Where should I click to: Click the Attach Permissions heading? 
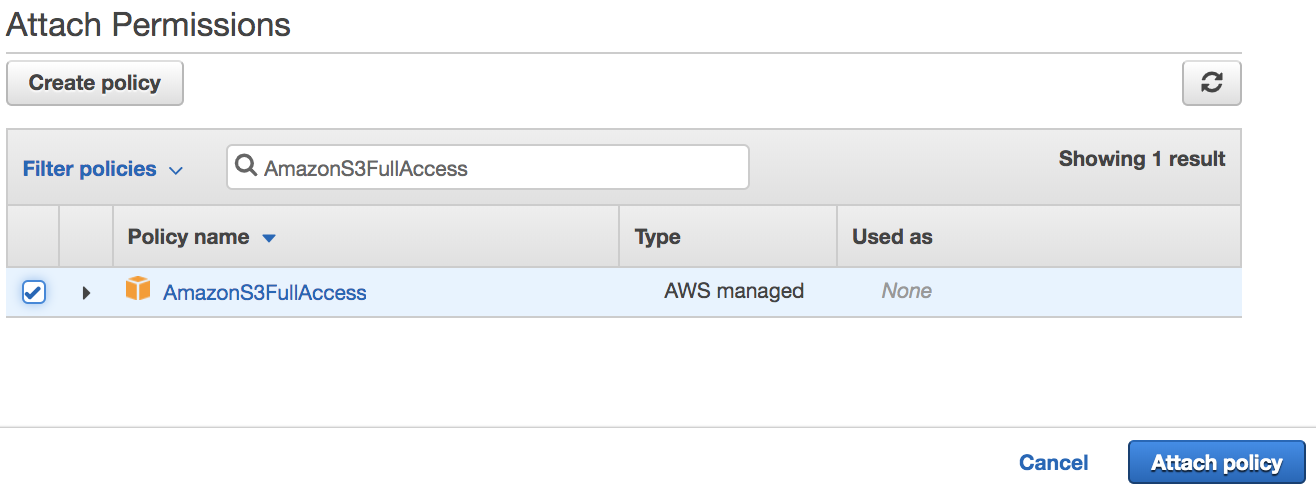click(x=148, y=24)
